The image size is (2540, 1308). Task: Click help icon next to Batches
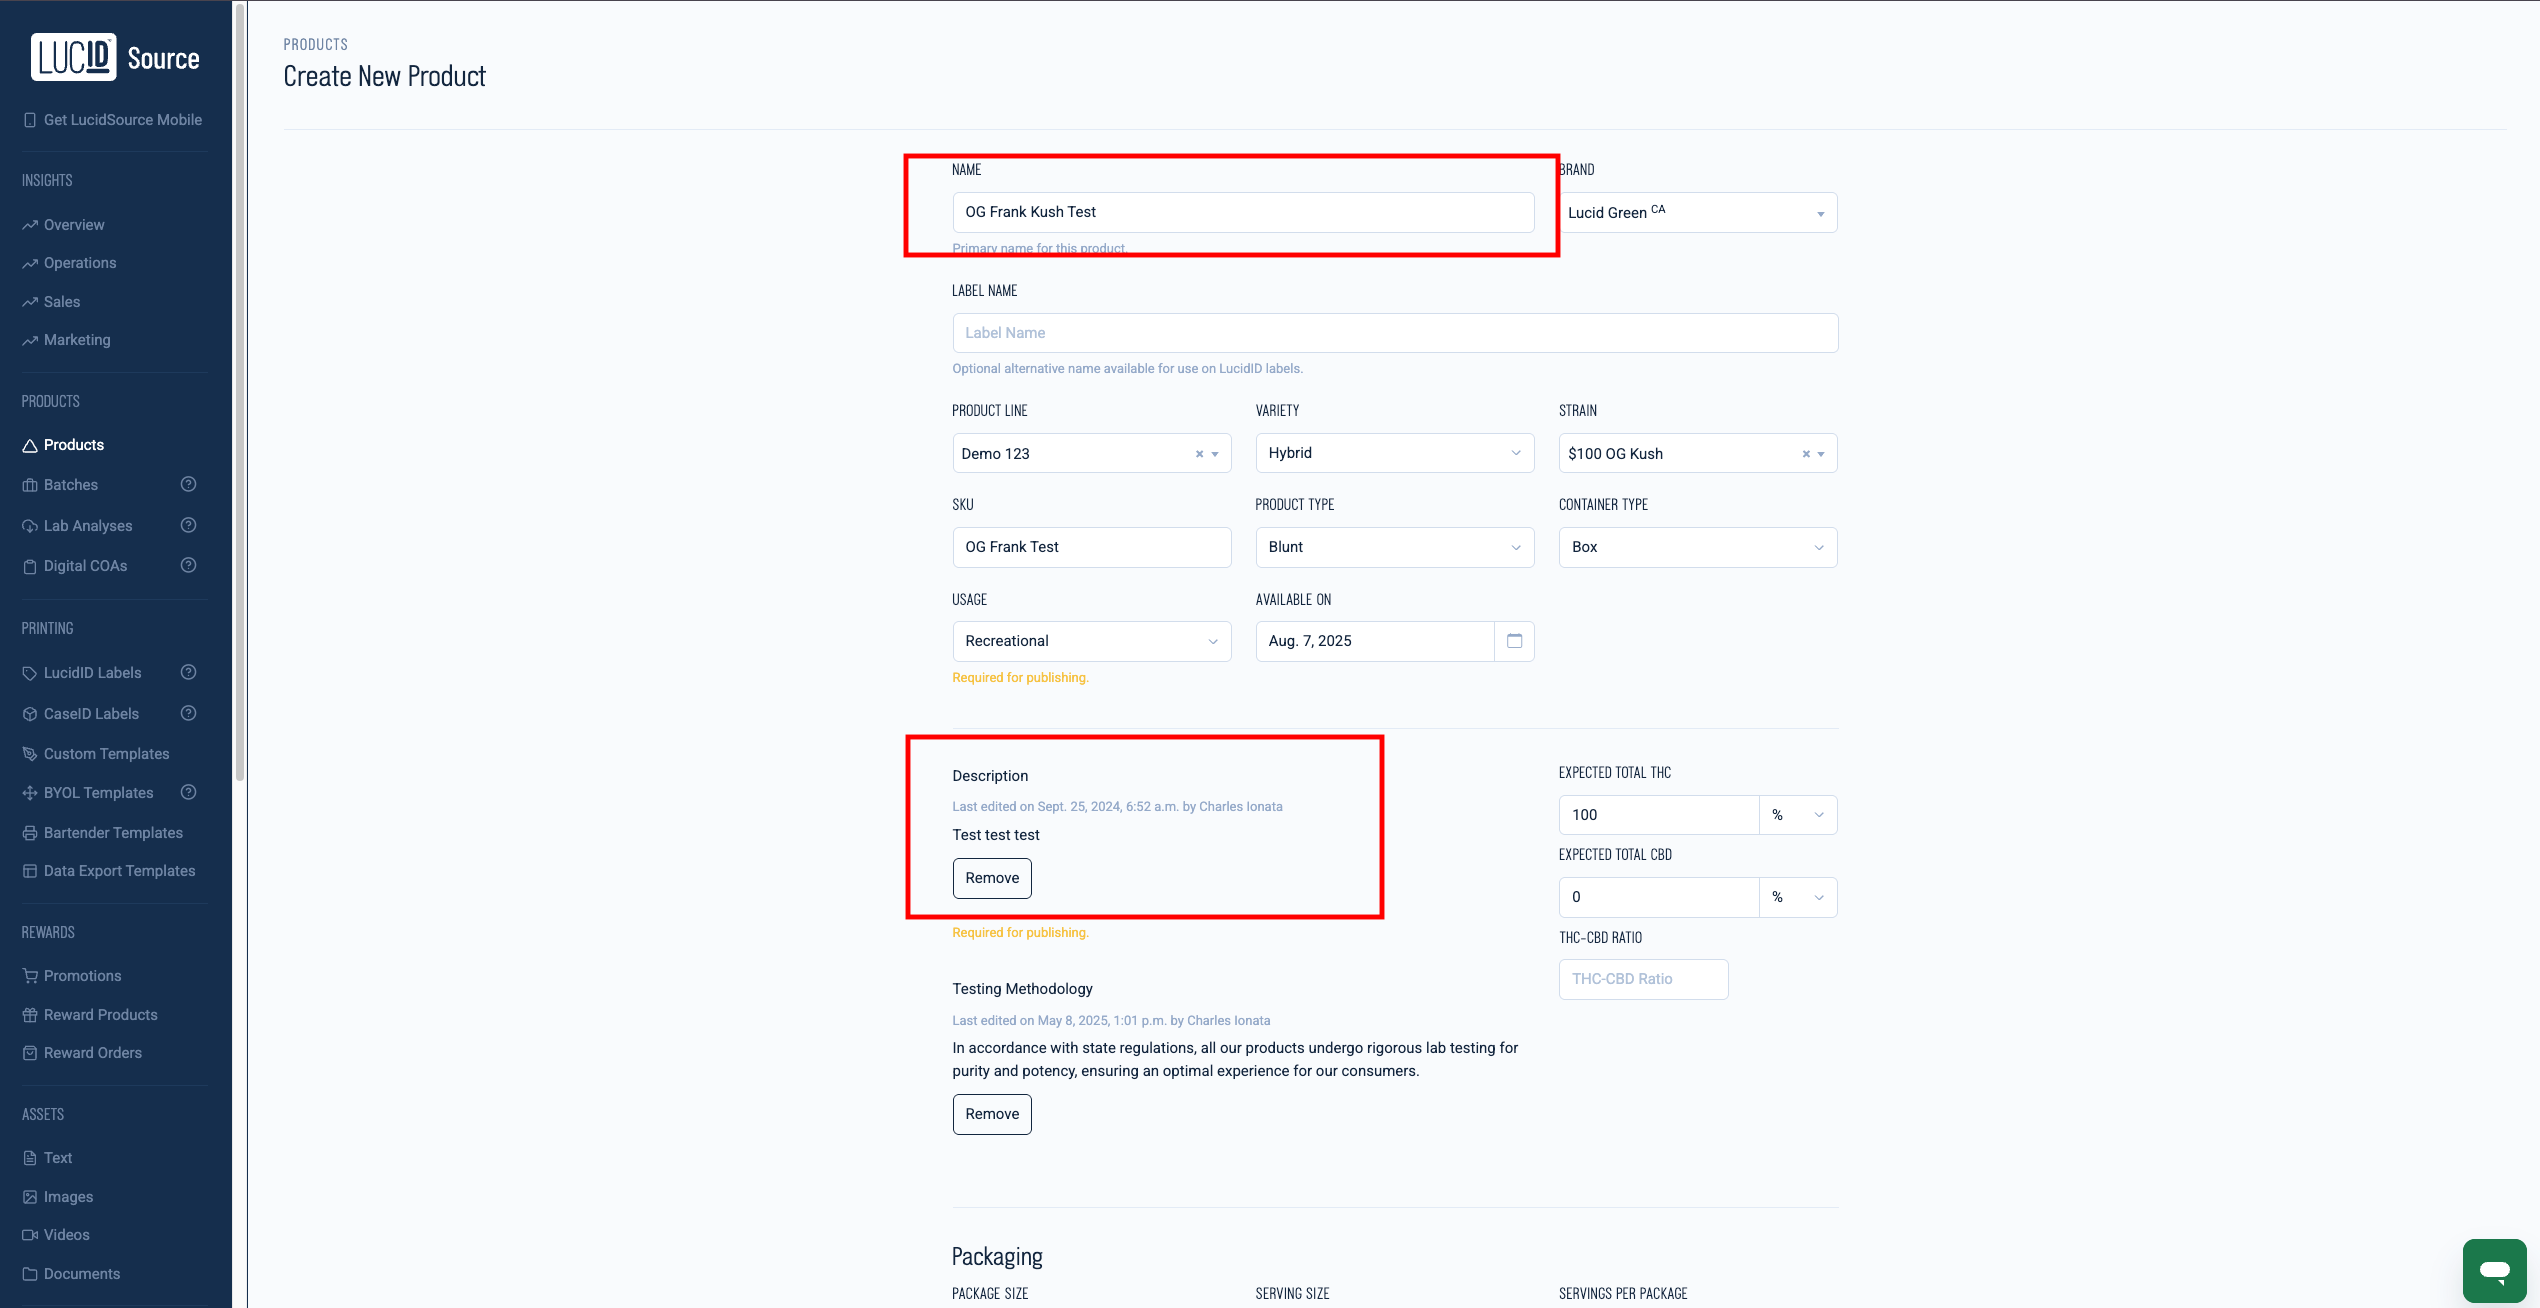(x=188, y=485)
